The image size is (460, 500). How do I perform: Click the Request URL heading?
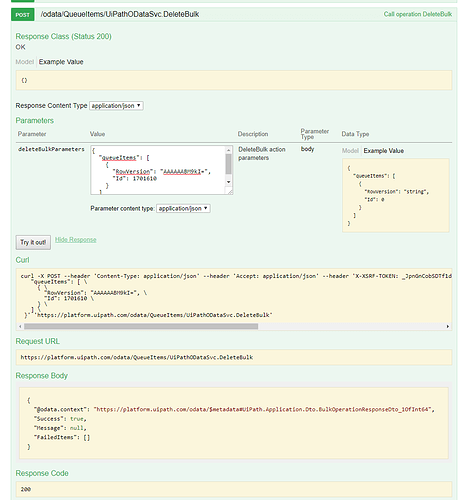(38, 341)
